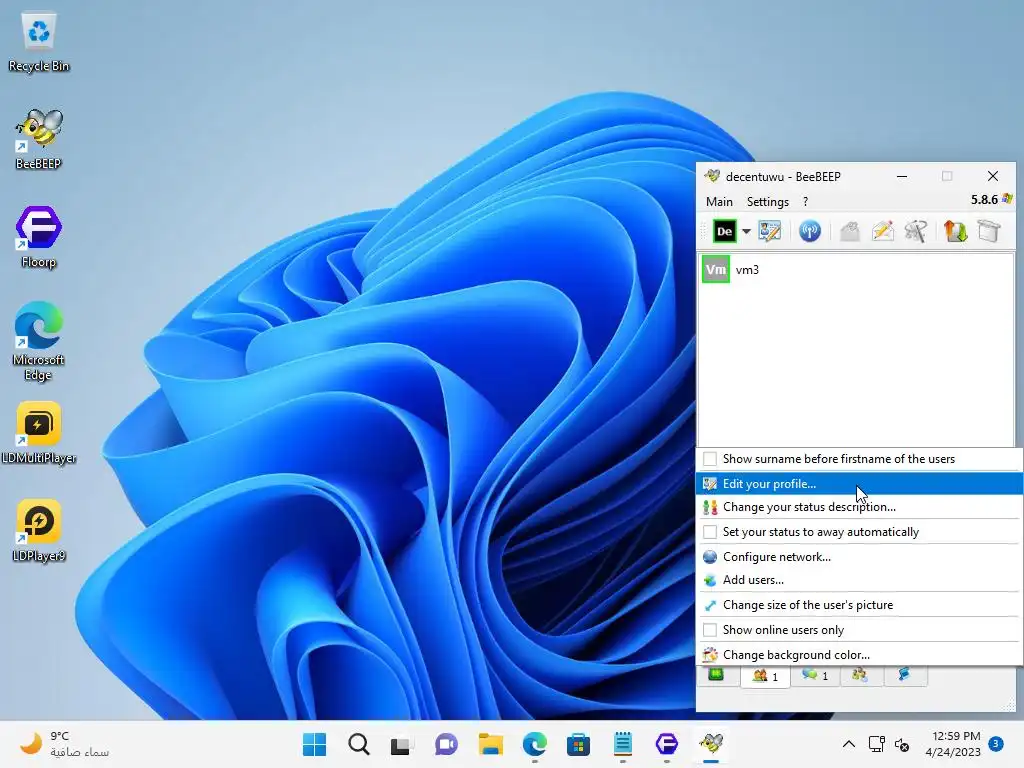Switch to the blue scroll saved chats tab
1024x768 pixels.
(904, 675)
